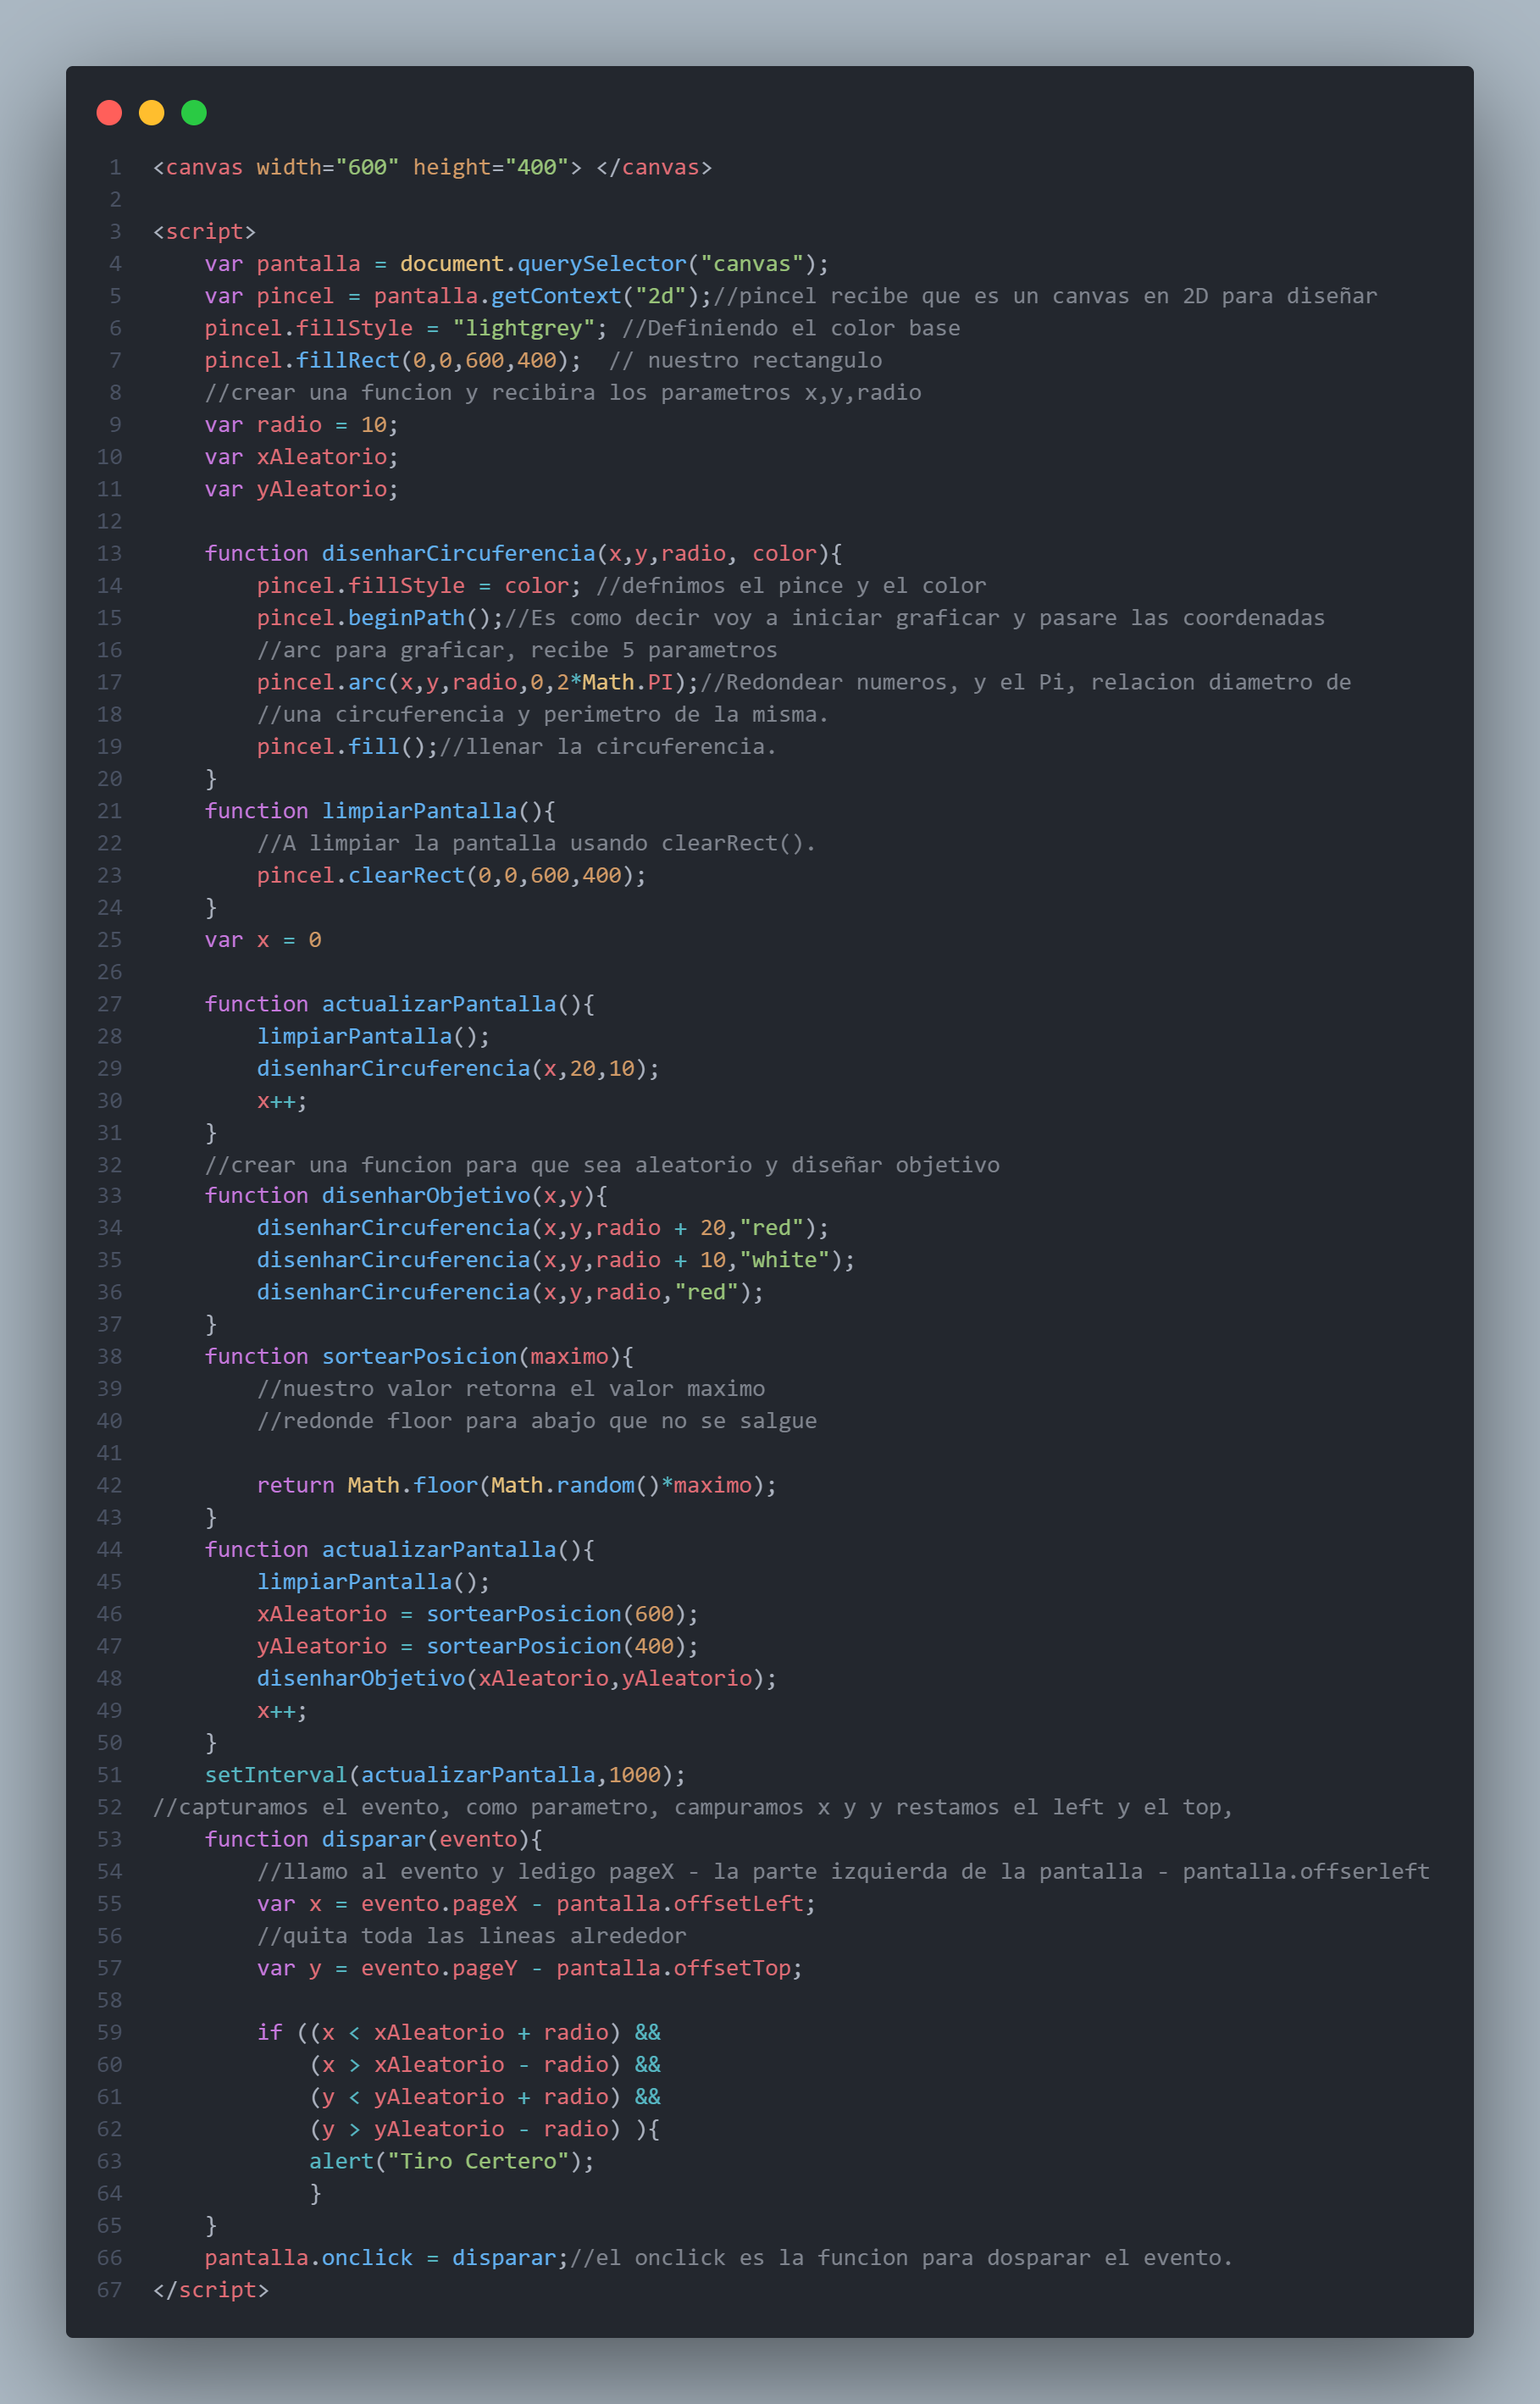Click pincel.fill() statement
The image size is (1540, 2404).
347,746
